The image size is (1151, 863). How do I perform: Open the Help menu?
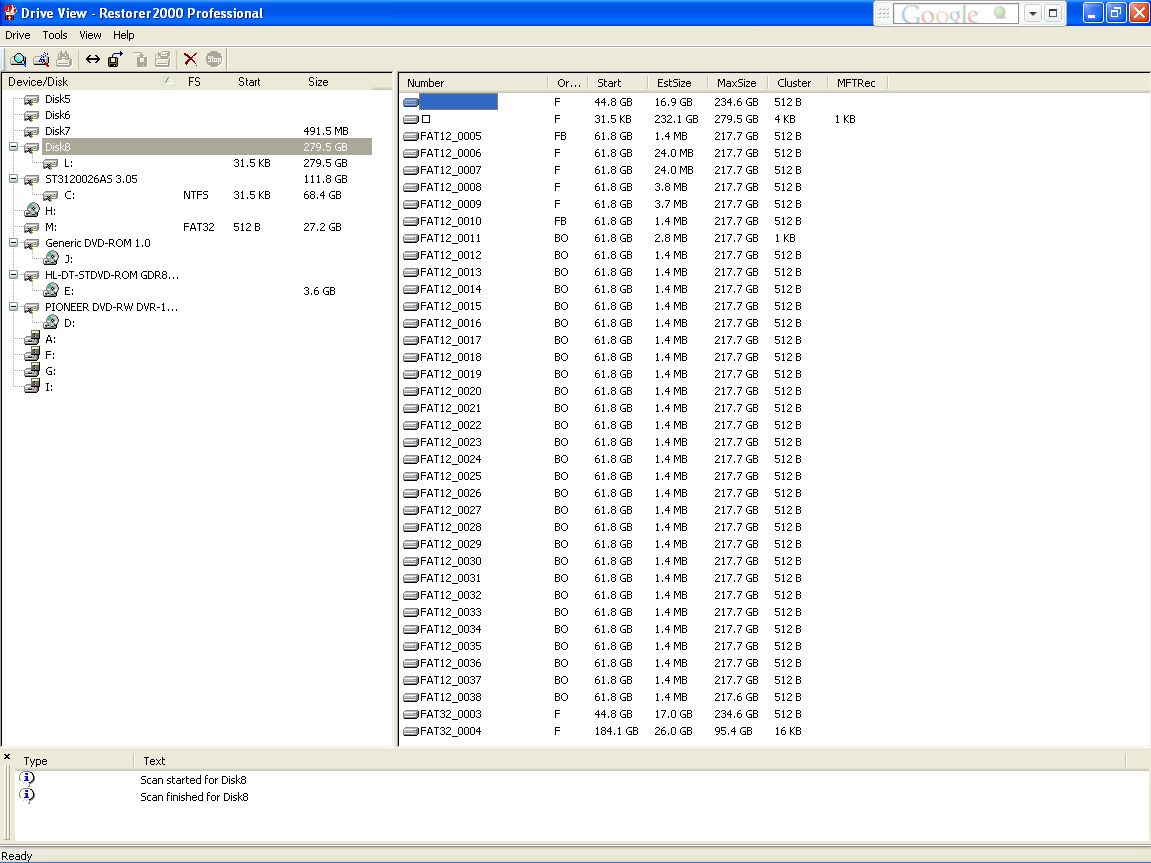[x=123, y=35]
